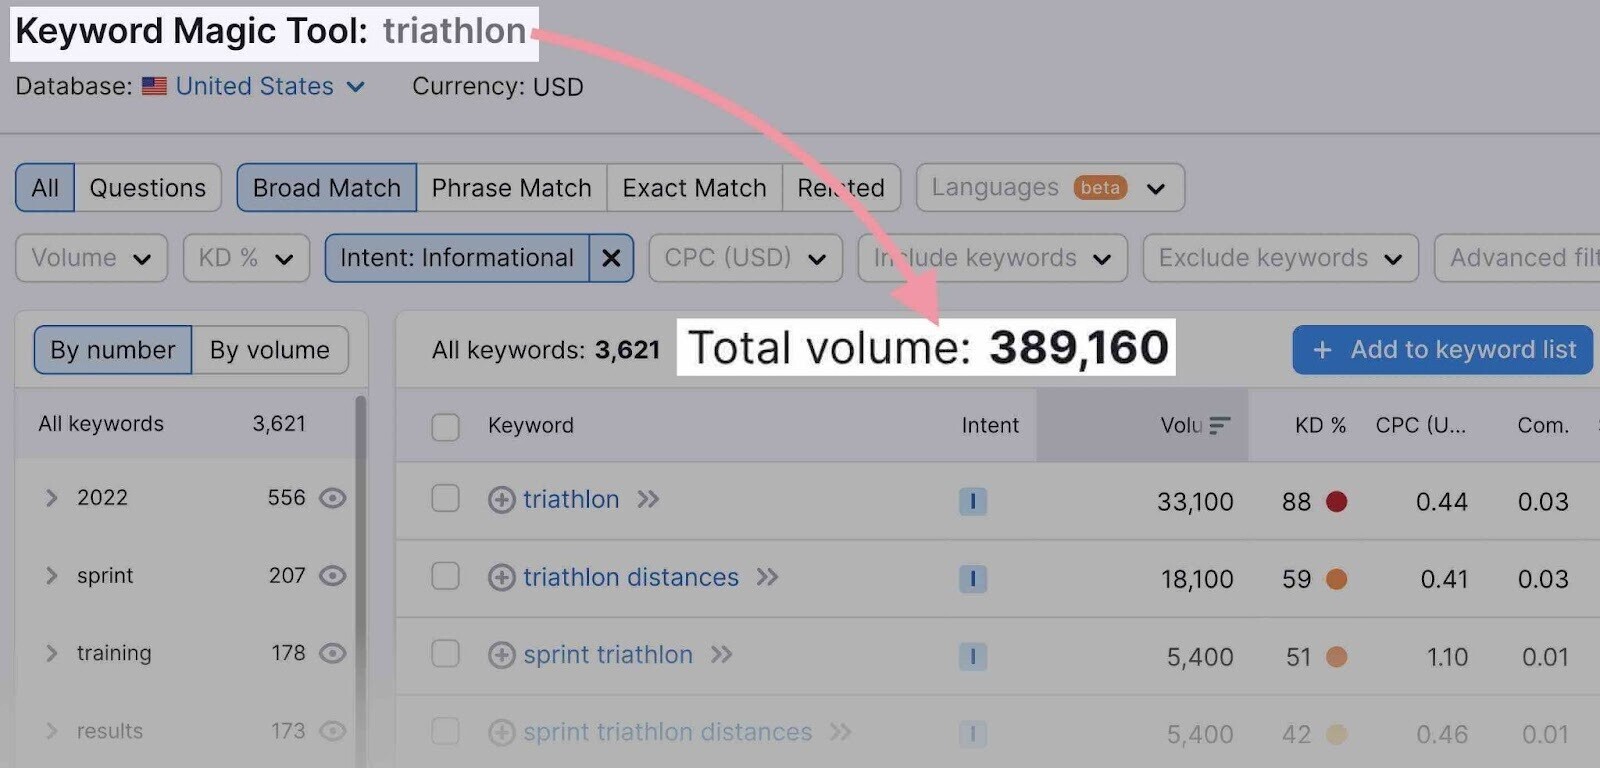The width and height of the screenshot is (1600, 768).
Task: Remove the Intent: Informational filter
Action: coord(611,258)
